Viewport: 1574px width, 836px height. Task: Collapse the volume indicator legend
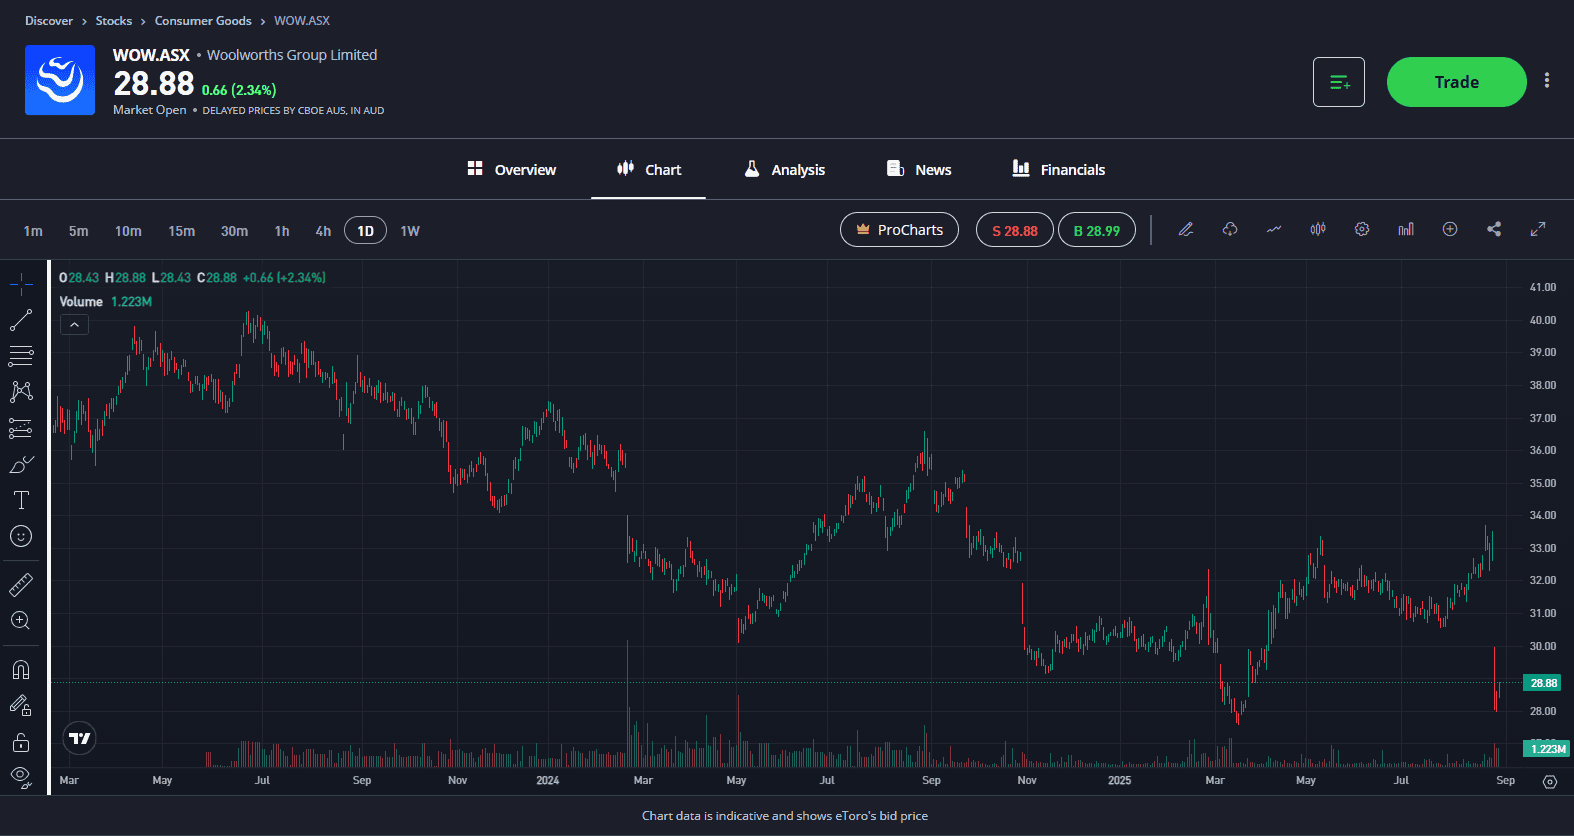74,325
